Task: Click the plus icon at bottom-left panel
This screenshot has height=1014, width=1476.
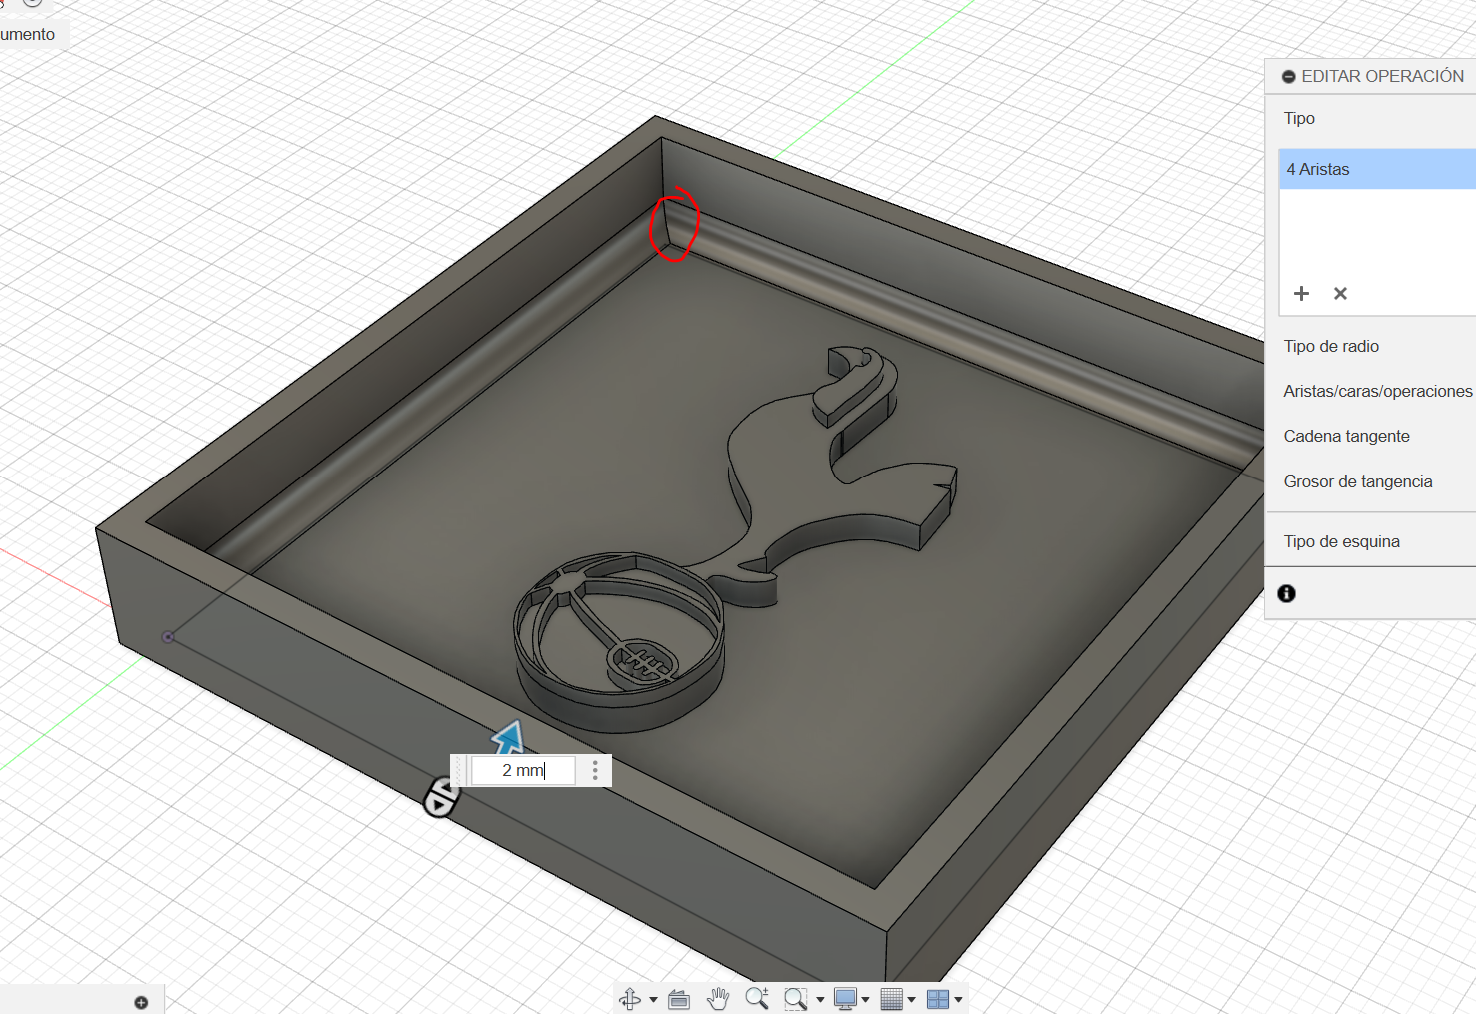Action: pyautogui.click(x=141, y=1002)
